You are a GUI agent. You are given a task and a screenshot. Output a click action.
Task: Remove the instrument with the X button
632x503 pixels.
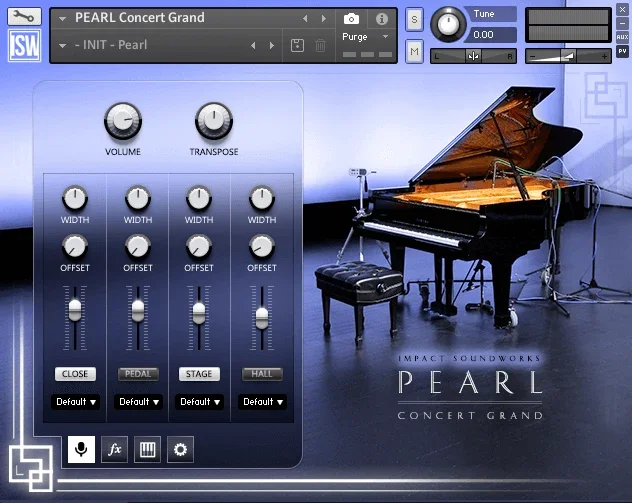622,9
